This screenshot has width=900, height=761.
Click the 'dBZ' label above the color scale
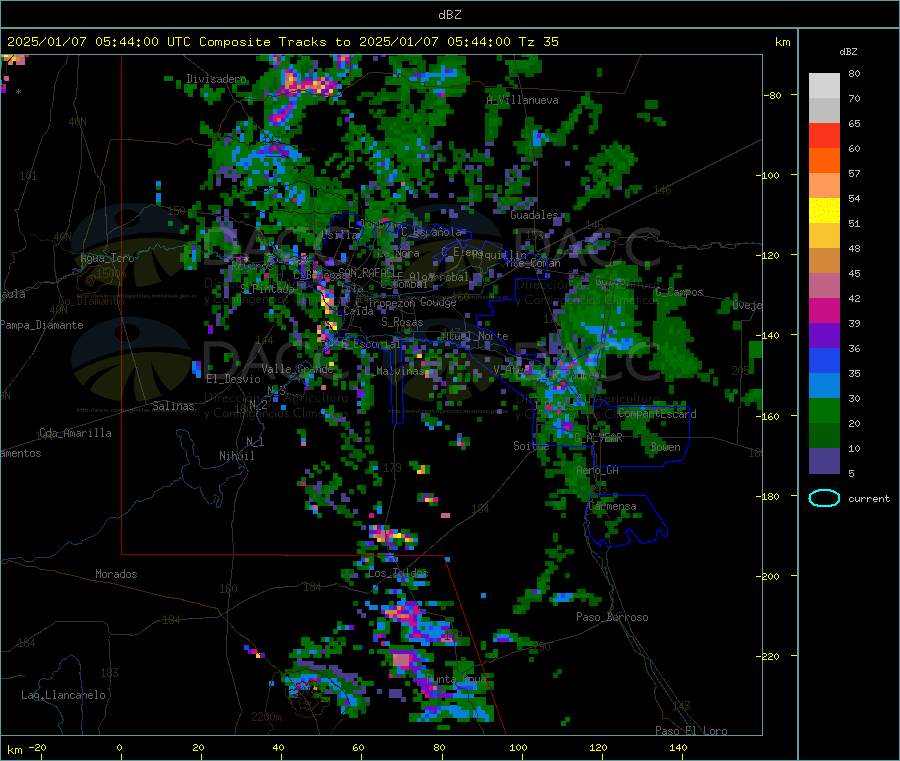coord(848,52)
